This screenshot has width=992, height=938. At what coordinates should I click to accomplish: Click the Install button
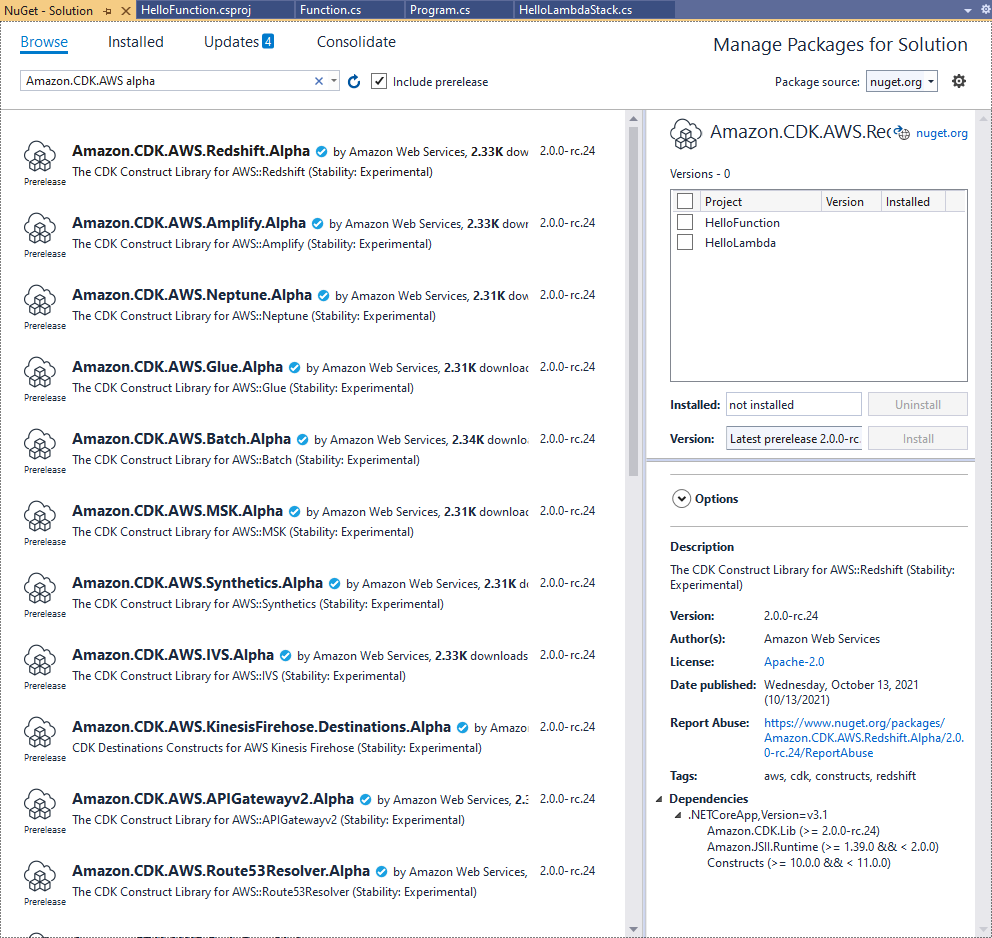[x=917, y=438]
